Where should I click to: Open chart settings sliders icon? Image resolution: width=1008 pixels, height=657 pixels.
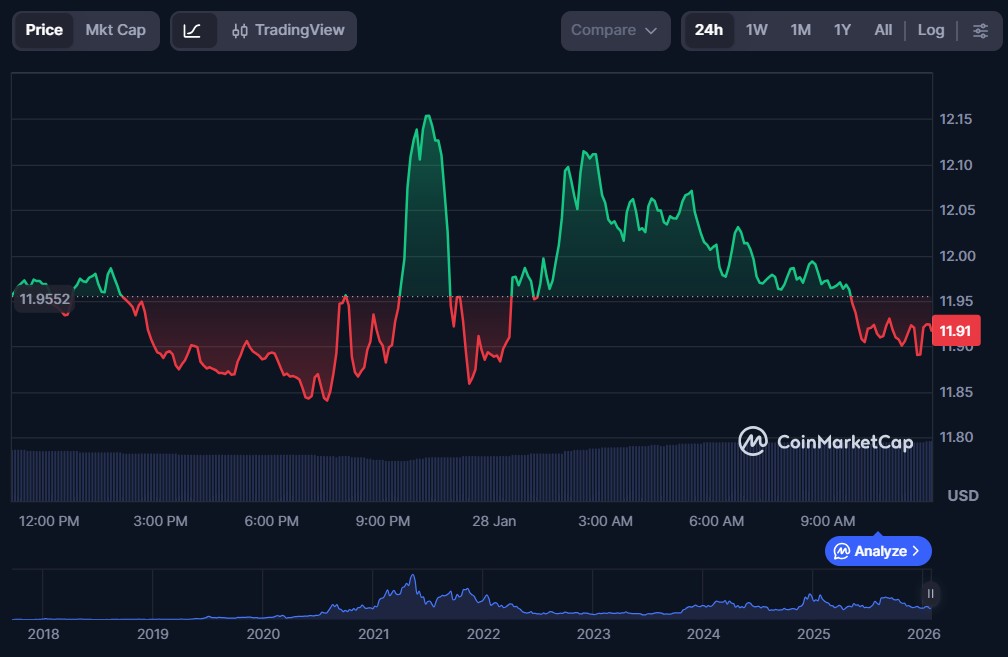pyautogui.click(x=979, y=31)
